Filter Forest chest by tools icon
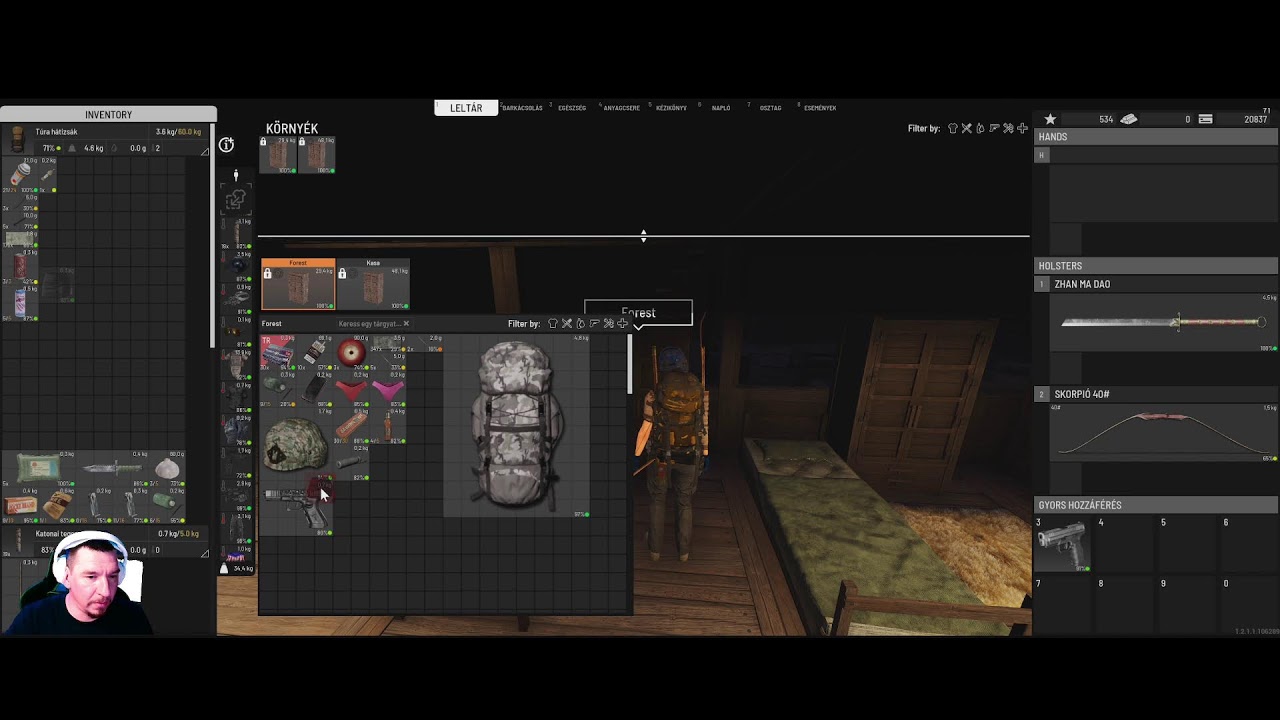The height and width of the screenshot is (720, 1280). (x=567, y=324)
